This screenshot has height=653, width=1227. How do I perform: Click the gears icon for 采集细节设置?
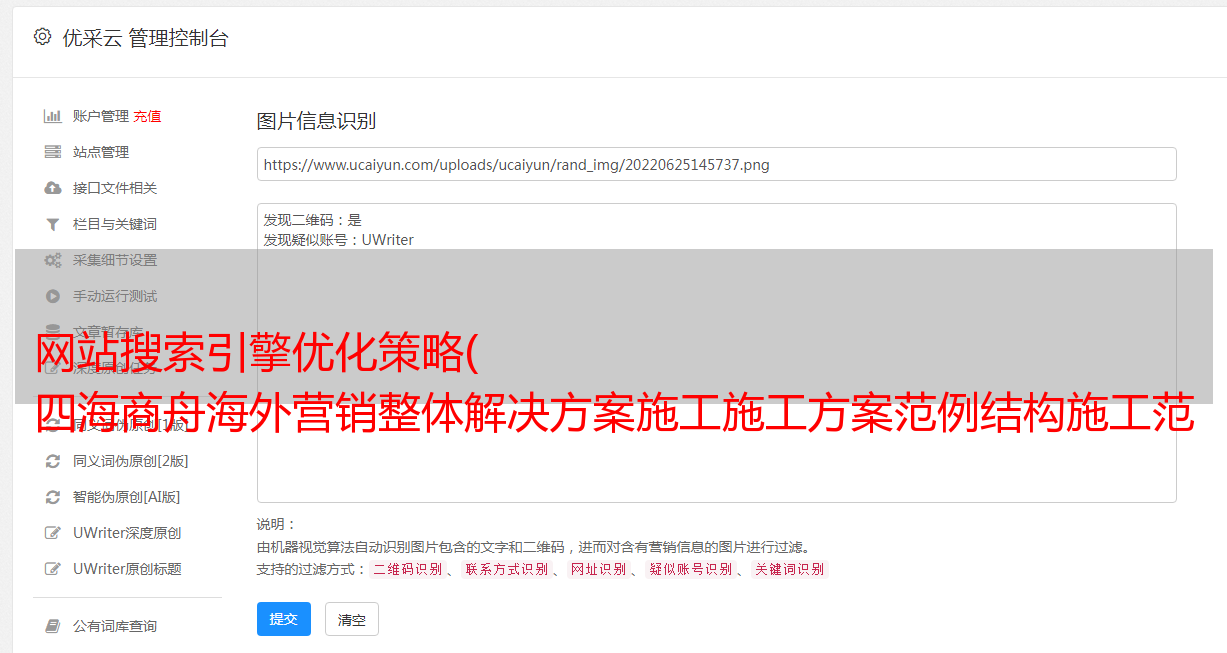point(53,260)
